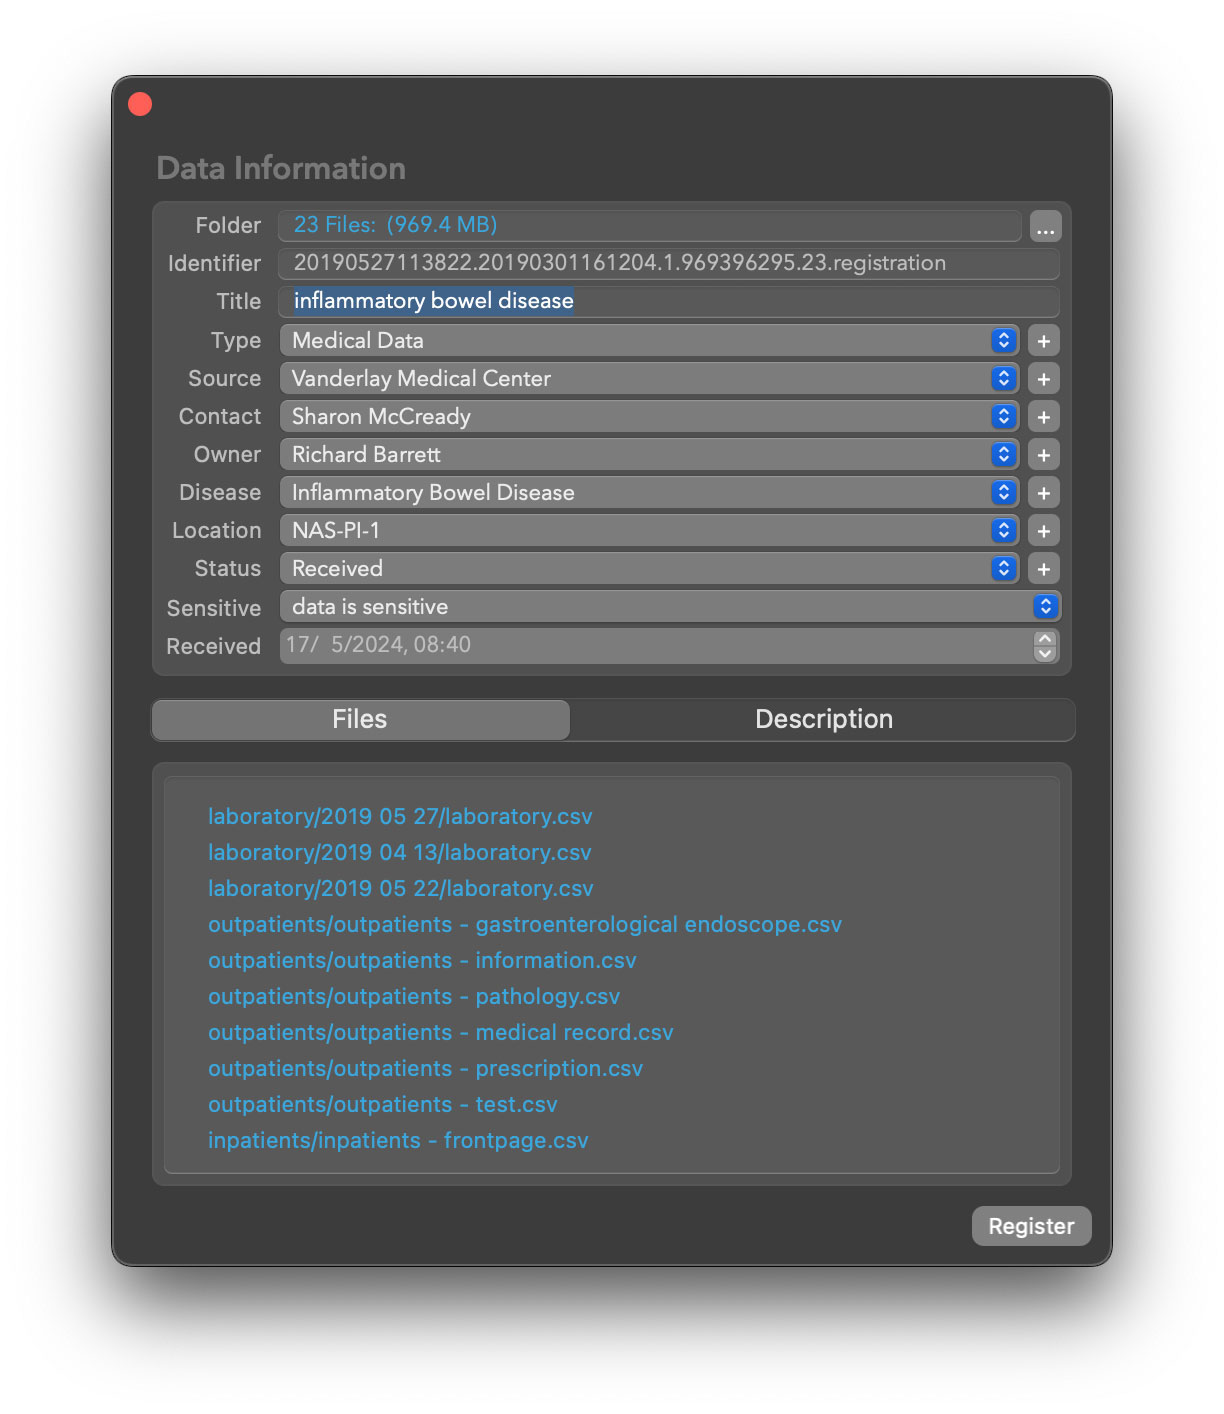
Task: Click the Received date stepper arrows
Action: [1044, 646]
